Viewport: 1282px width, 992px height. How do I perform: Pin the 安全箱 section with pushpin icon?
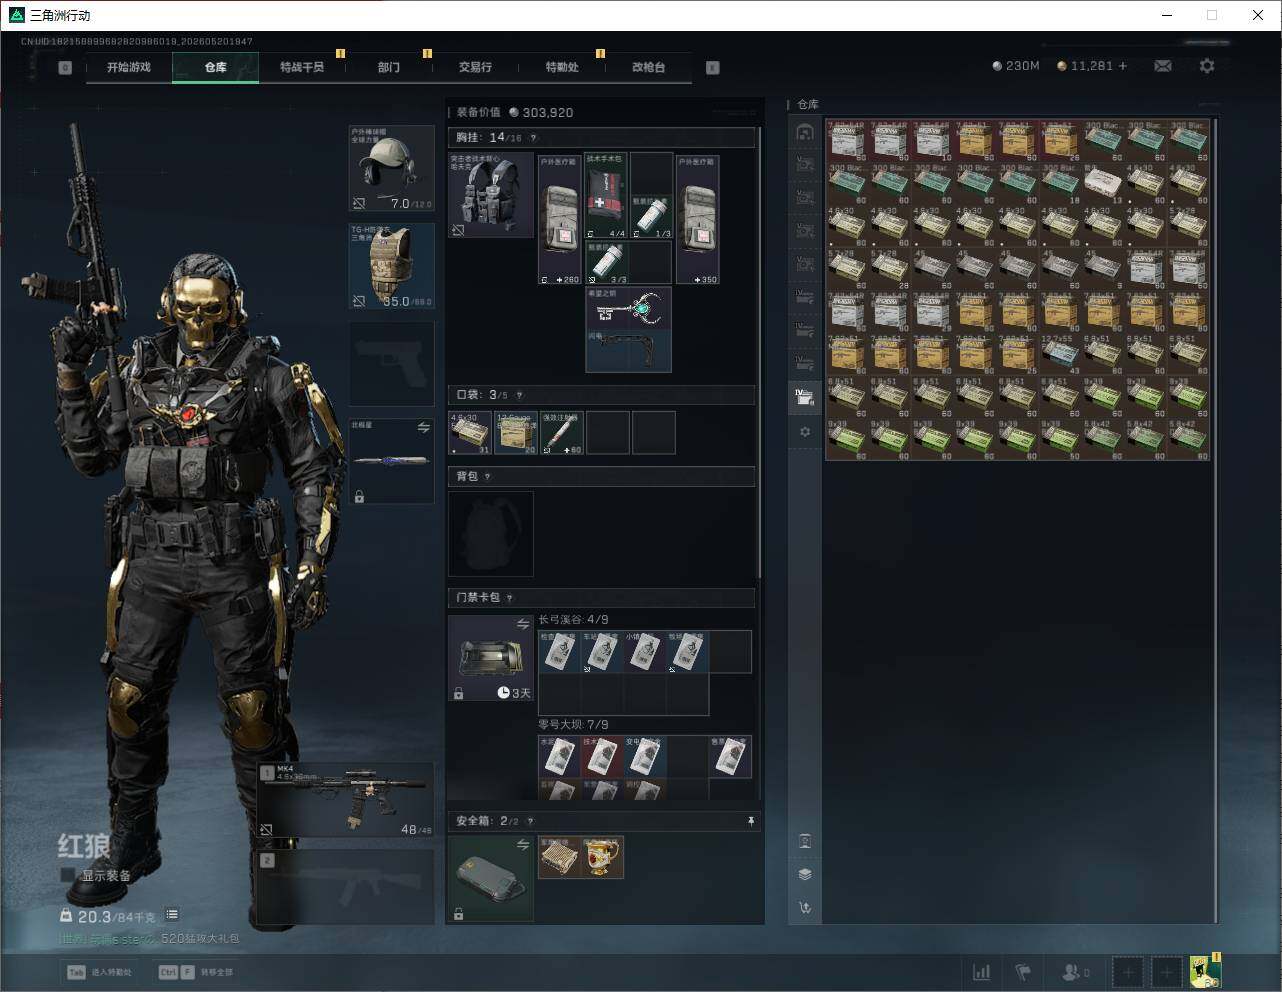[751, 821]
